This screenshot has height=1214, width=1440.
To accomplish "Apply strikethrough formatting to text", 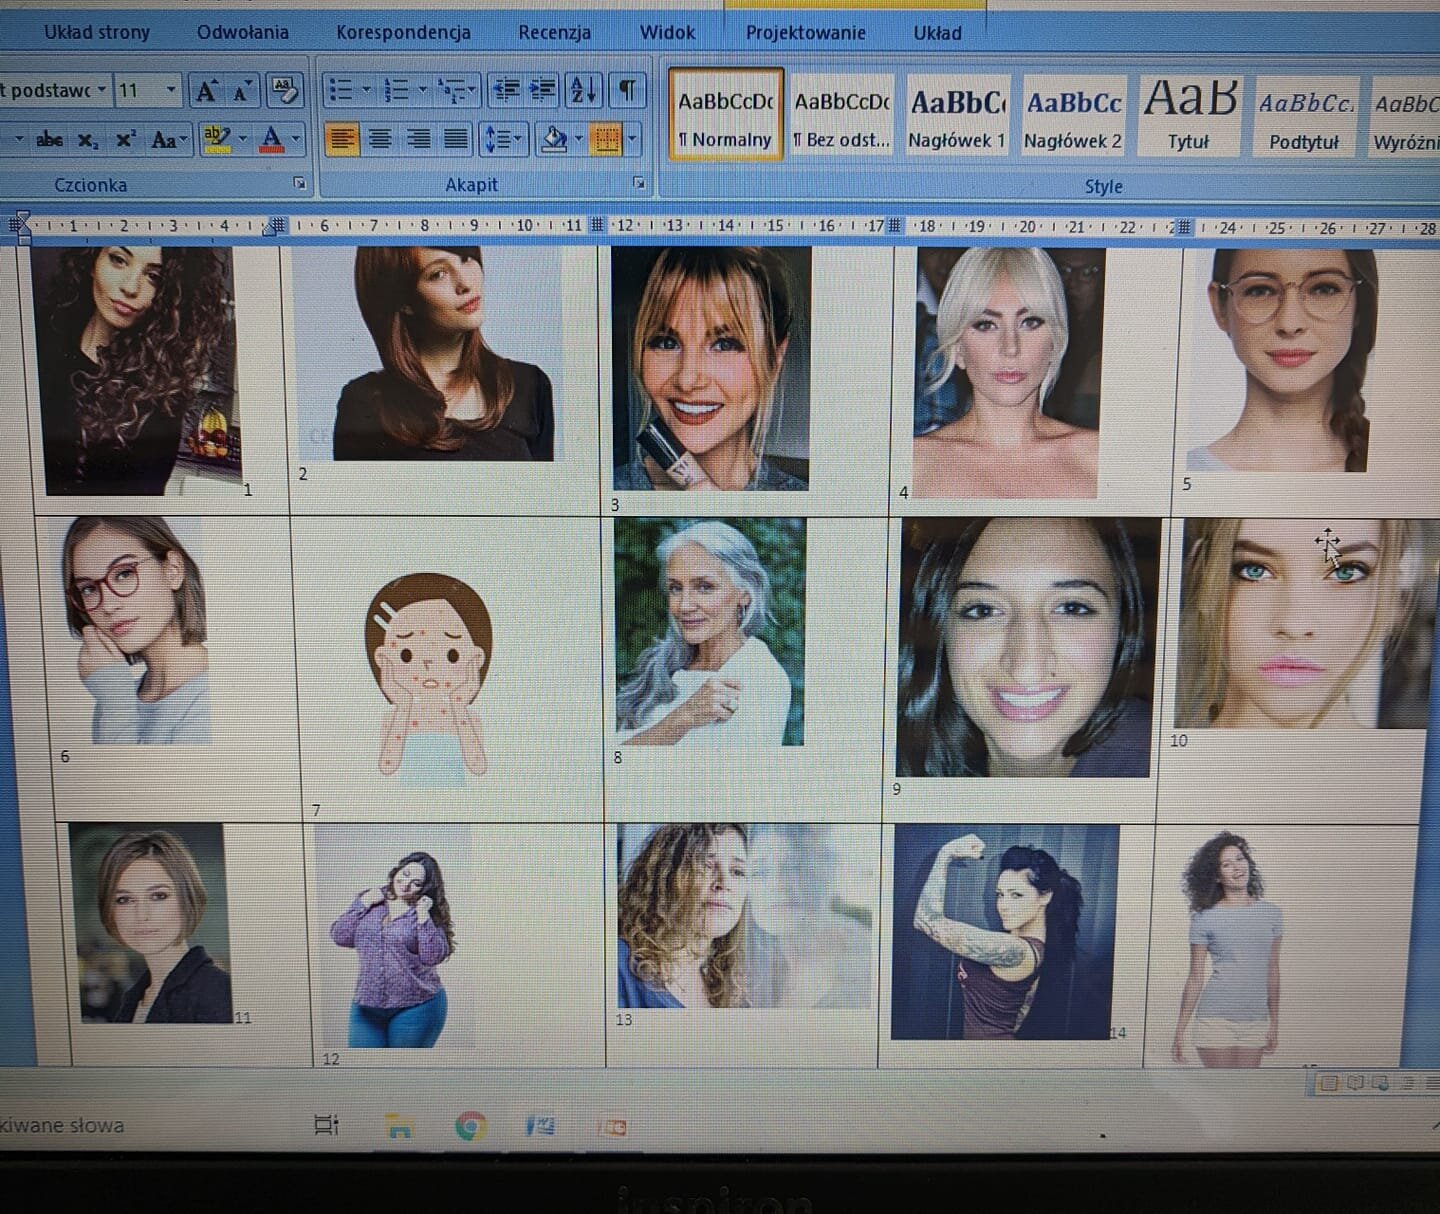I will pyautogui.click(x=49, y=140).
